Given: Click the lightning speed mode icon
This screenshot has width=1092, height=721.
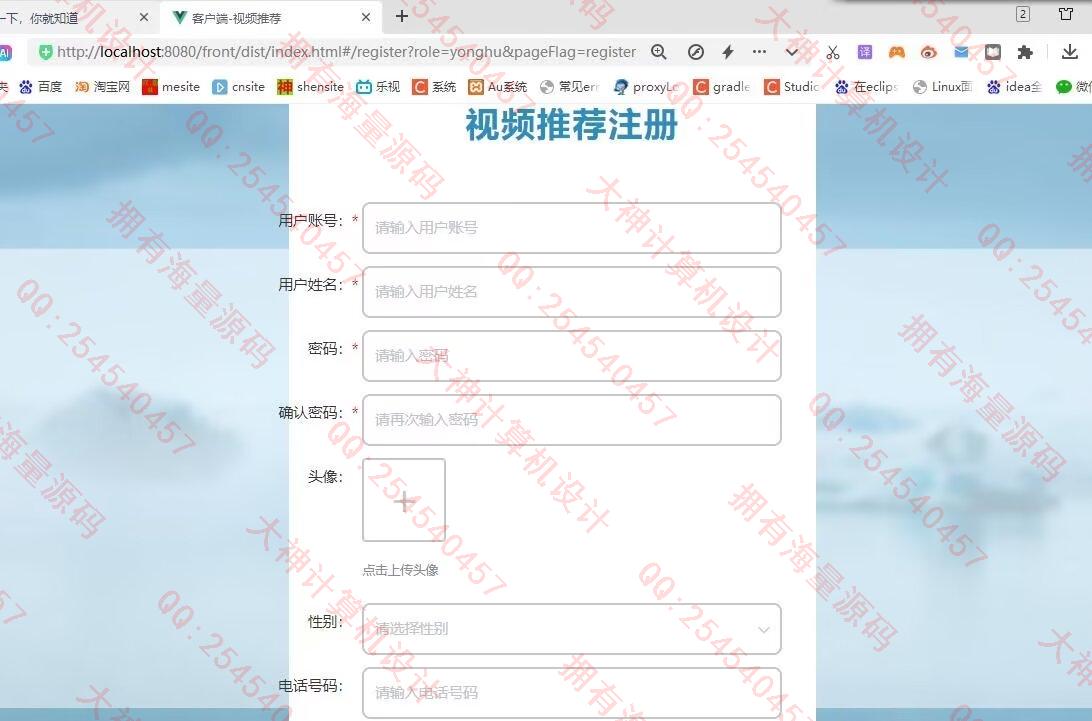Looking at the screenshot, I should point(728,52).
